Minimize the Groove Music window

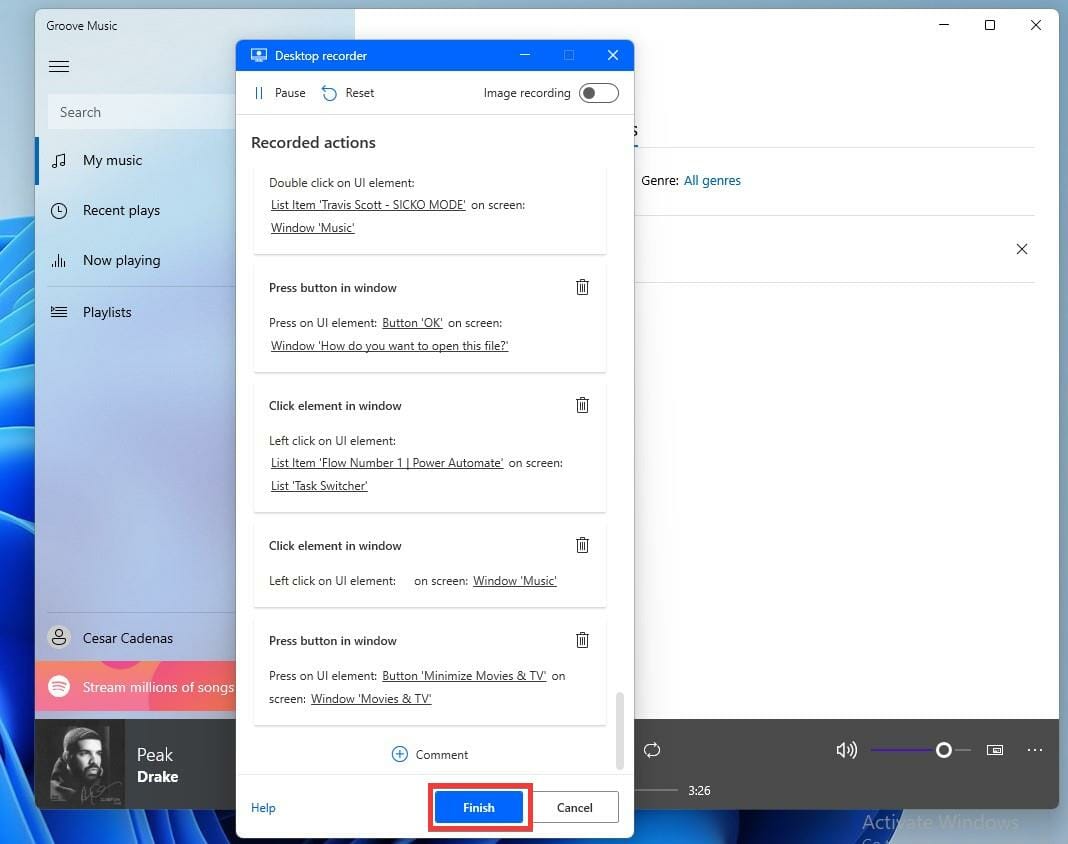(944, 25)
